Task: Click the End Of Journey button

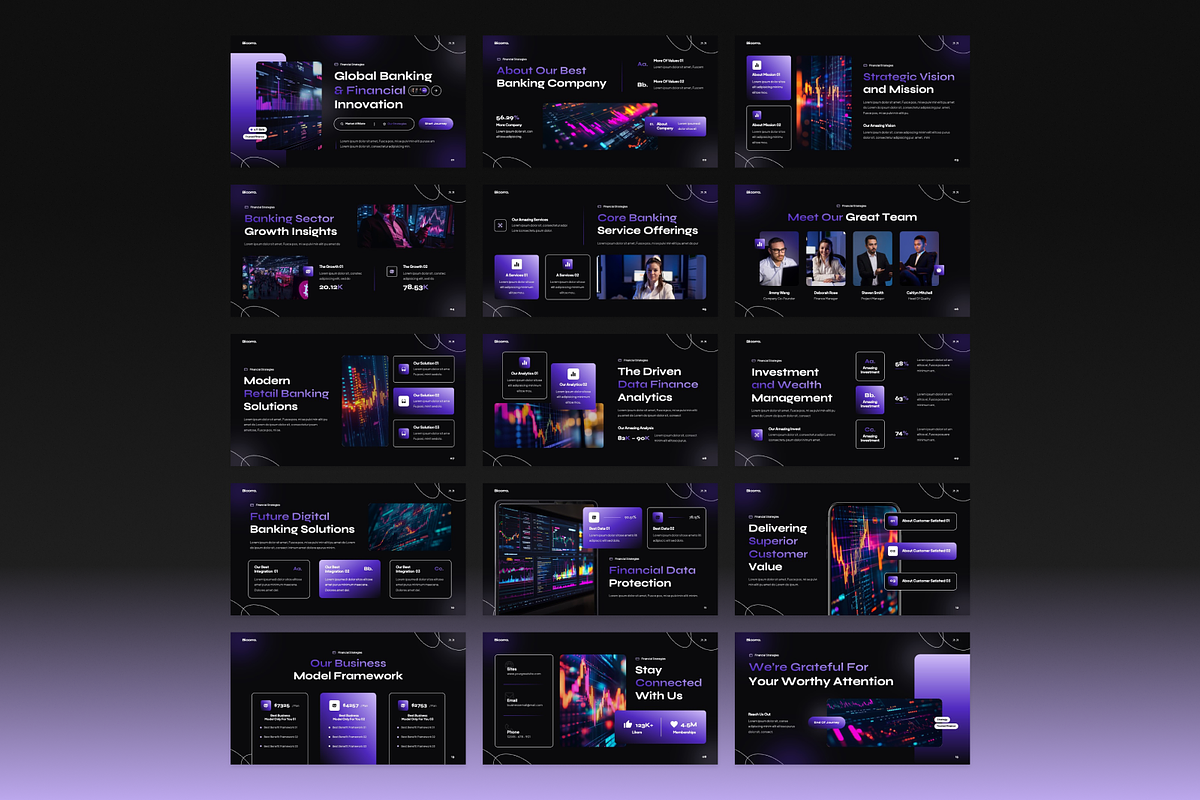Action: click(828, 721)
